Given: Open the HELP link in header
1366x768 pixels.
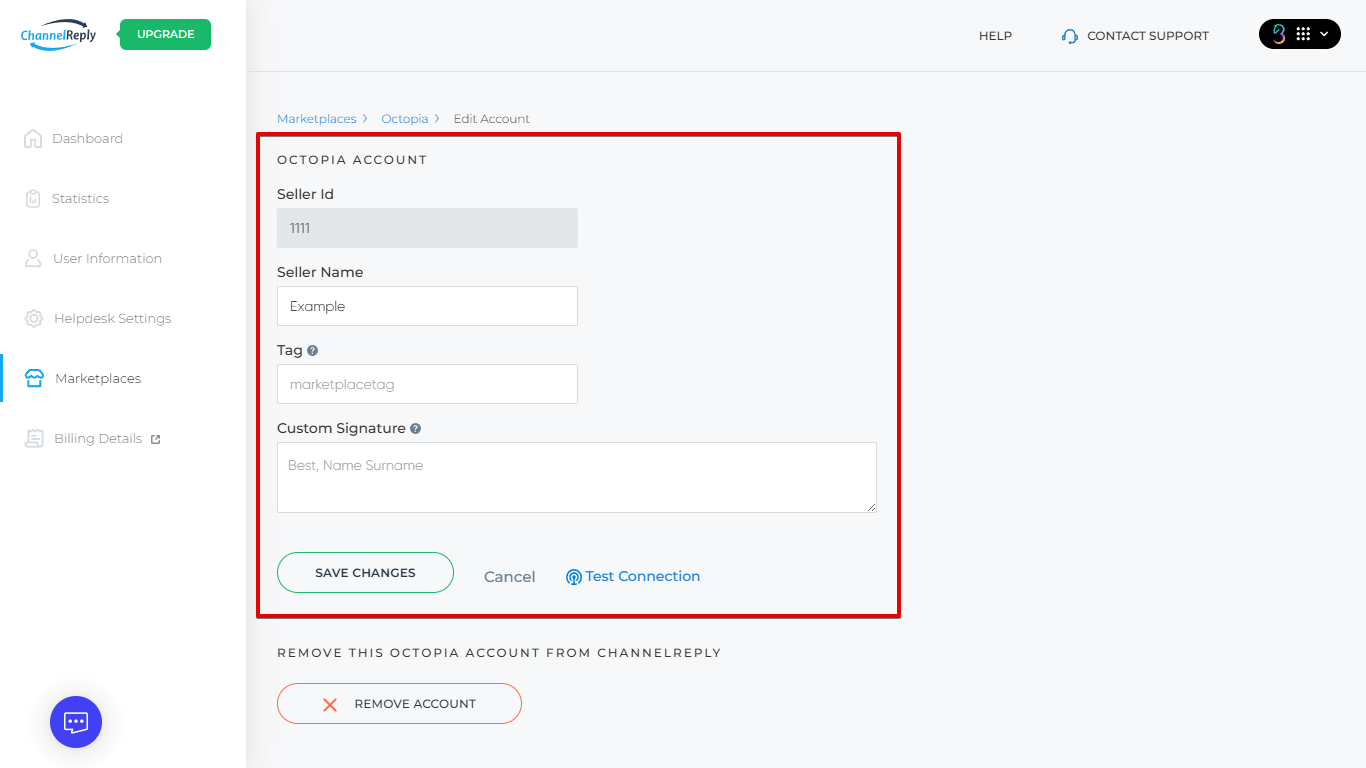Looking at the screenshot, I should point(995,36).
